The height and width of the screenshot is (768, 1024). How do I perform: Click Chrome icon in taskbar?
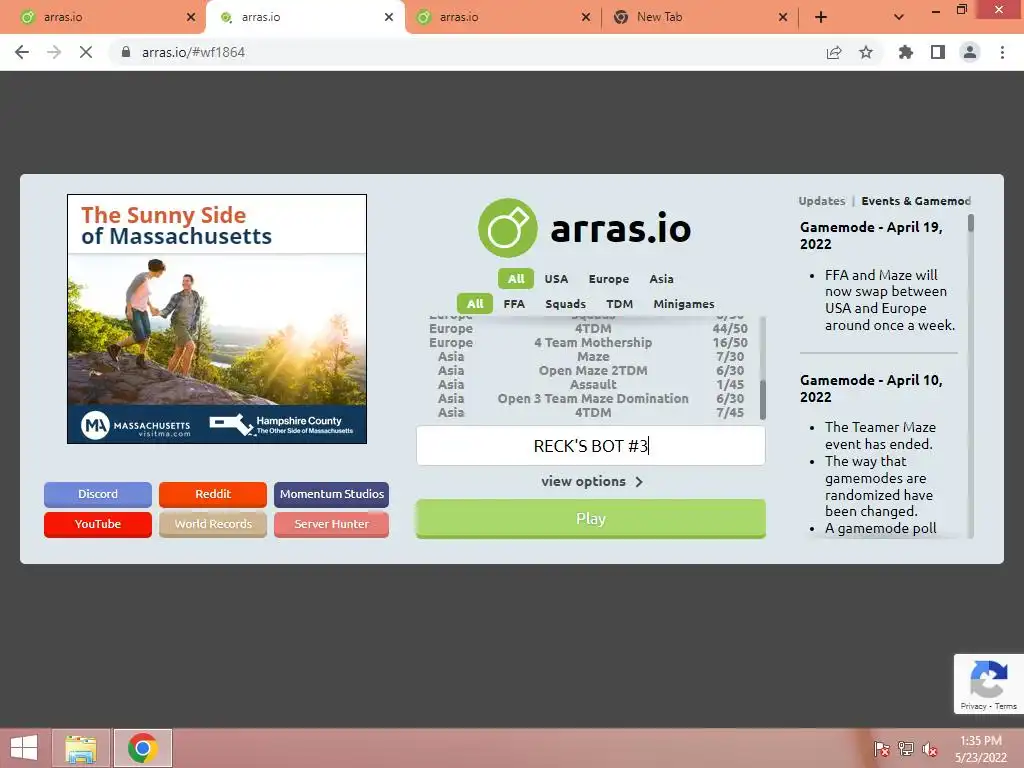click(142, 748)
